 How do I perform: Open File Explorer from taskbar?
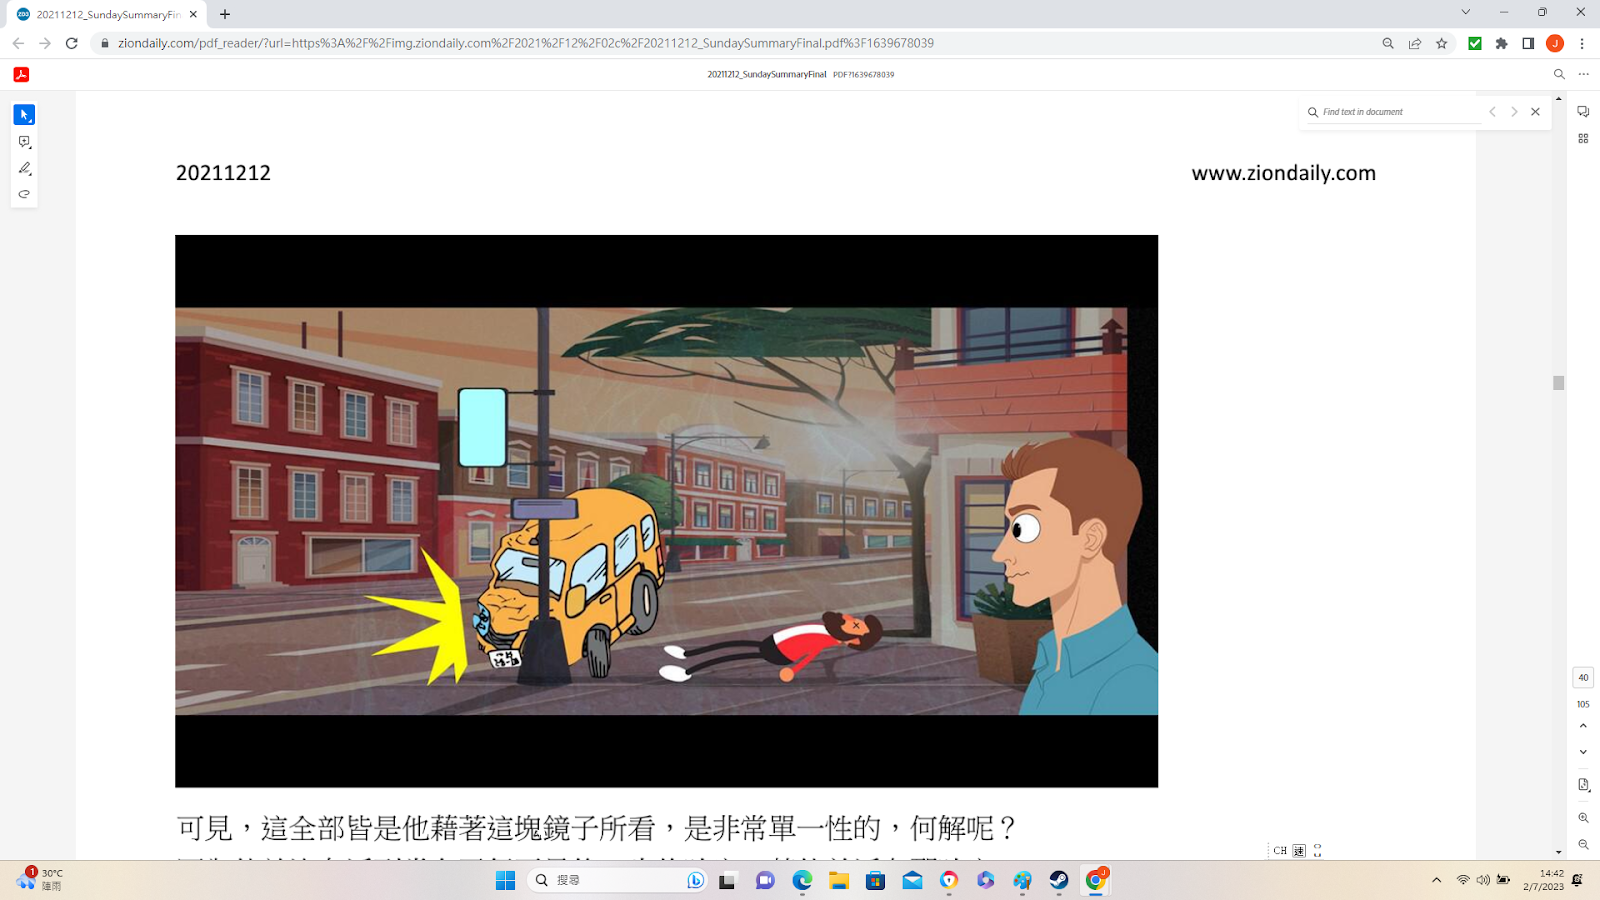pyautogui.click(x=839, y=880)
